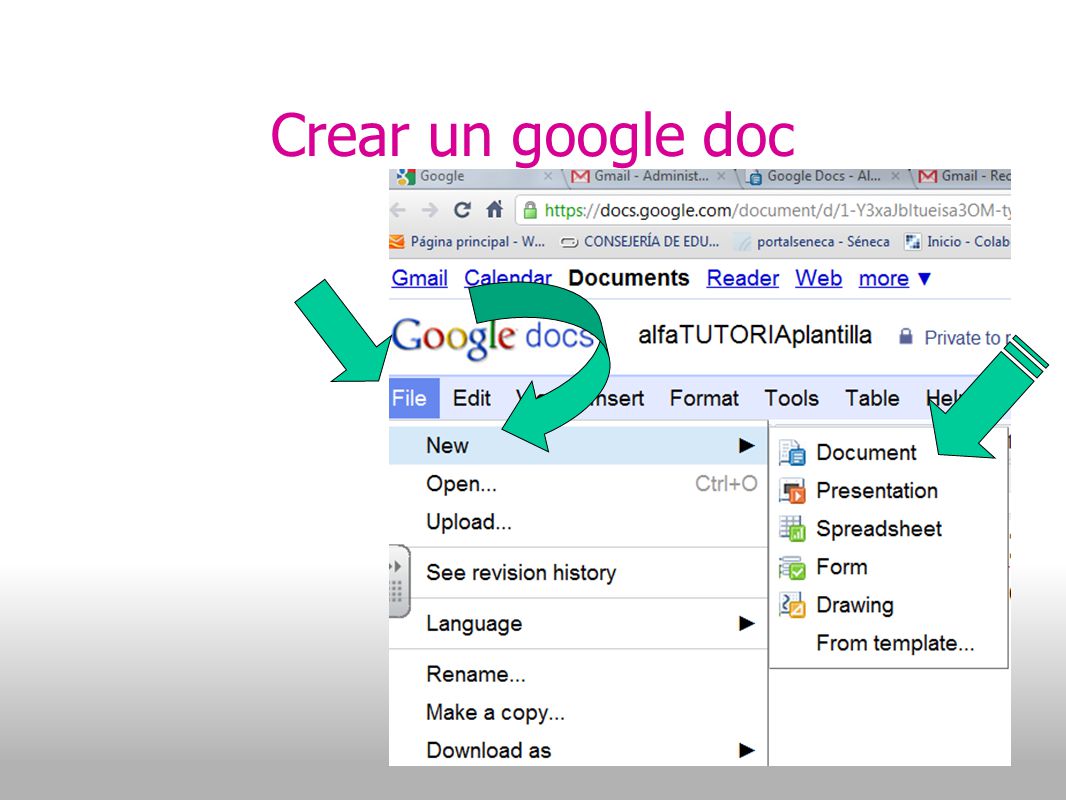This screenshot has width=1066, height=800.
Task: Close the Google Docs - Al... tab
Action: [x=895, y=176]
